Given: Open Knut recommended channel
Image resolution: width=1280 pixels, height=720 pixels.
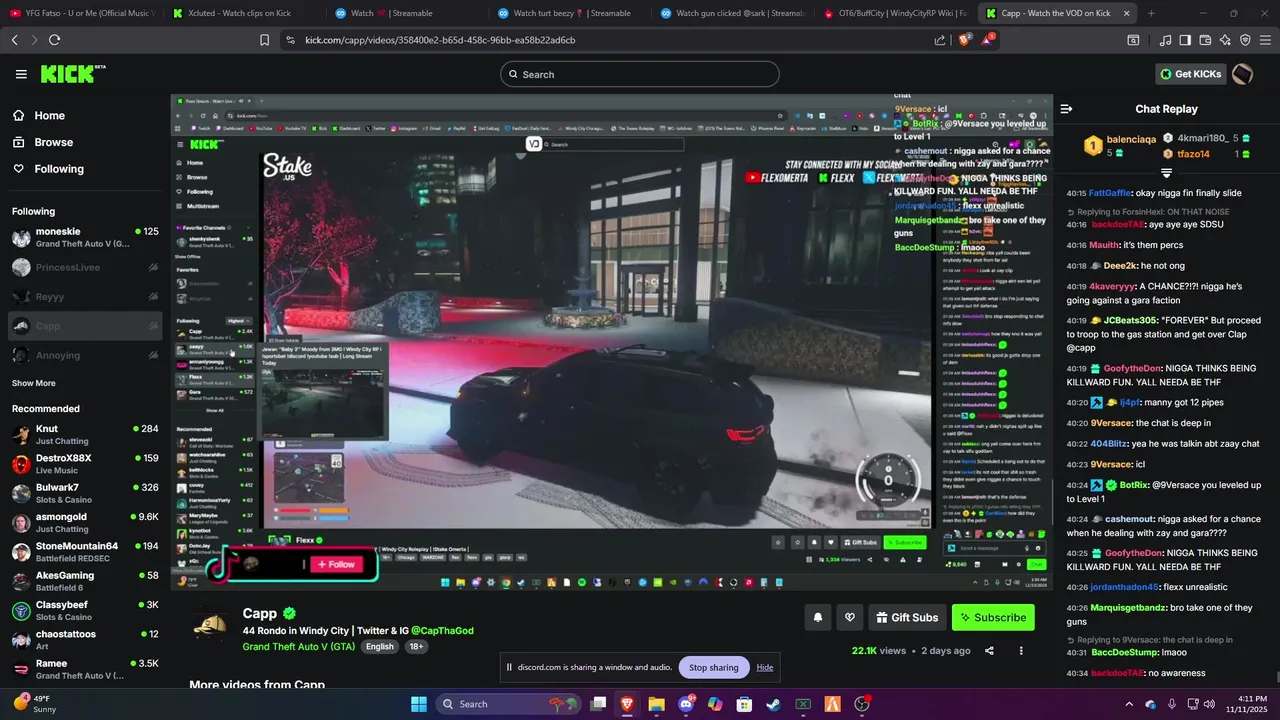Looking at the screenshot, I should tap(85, 435).
